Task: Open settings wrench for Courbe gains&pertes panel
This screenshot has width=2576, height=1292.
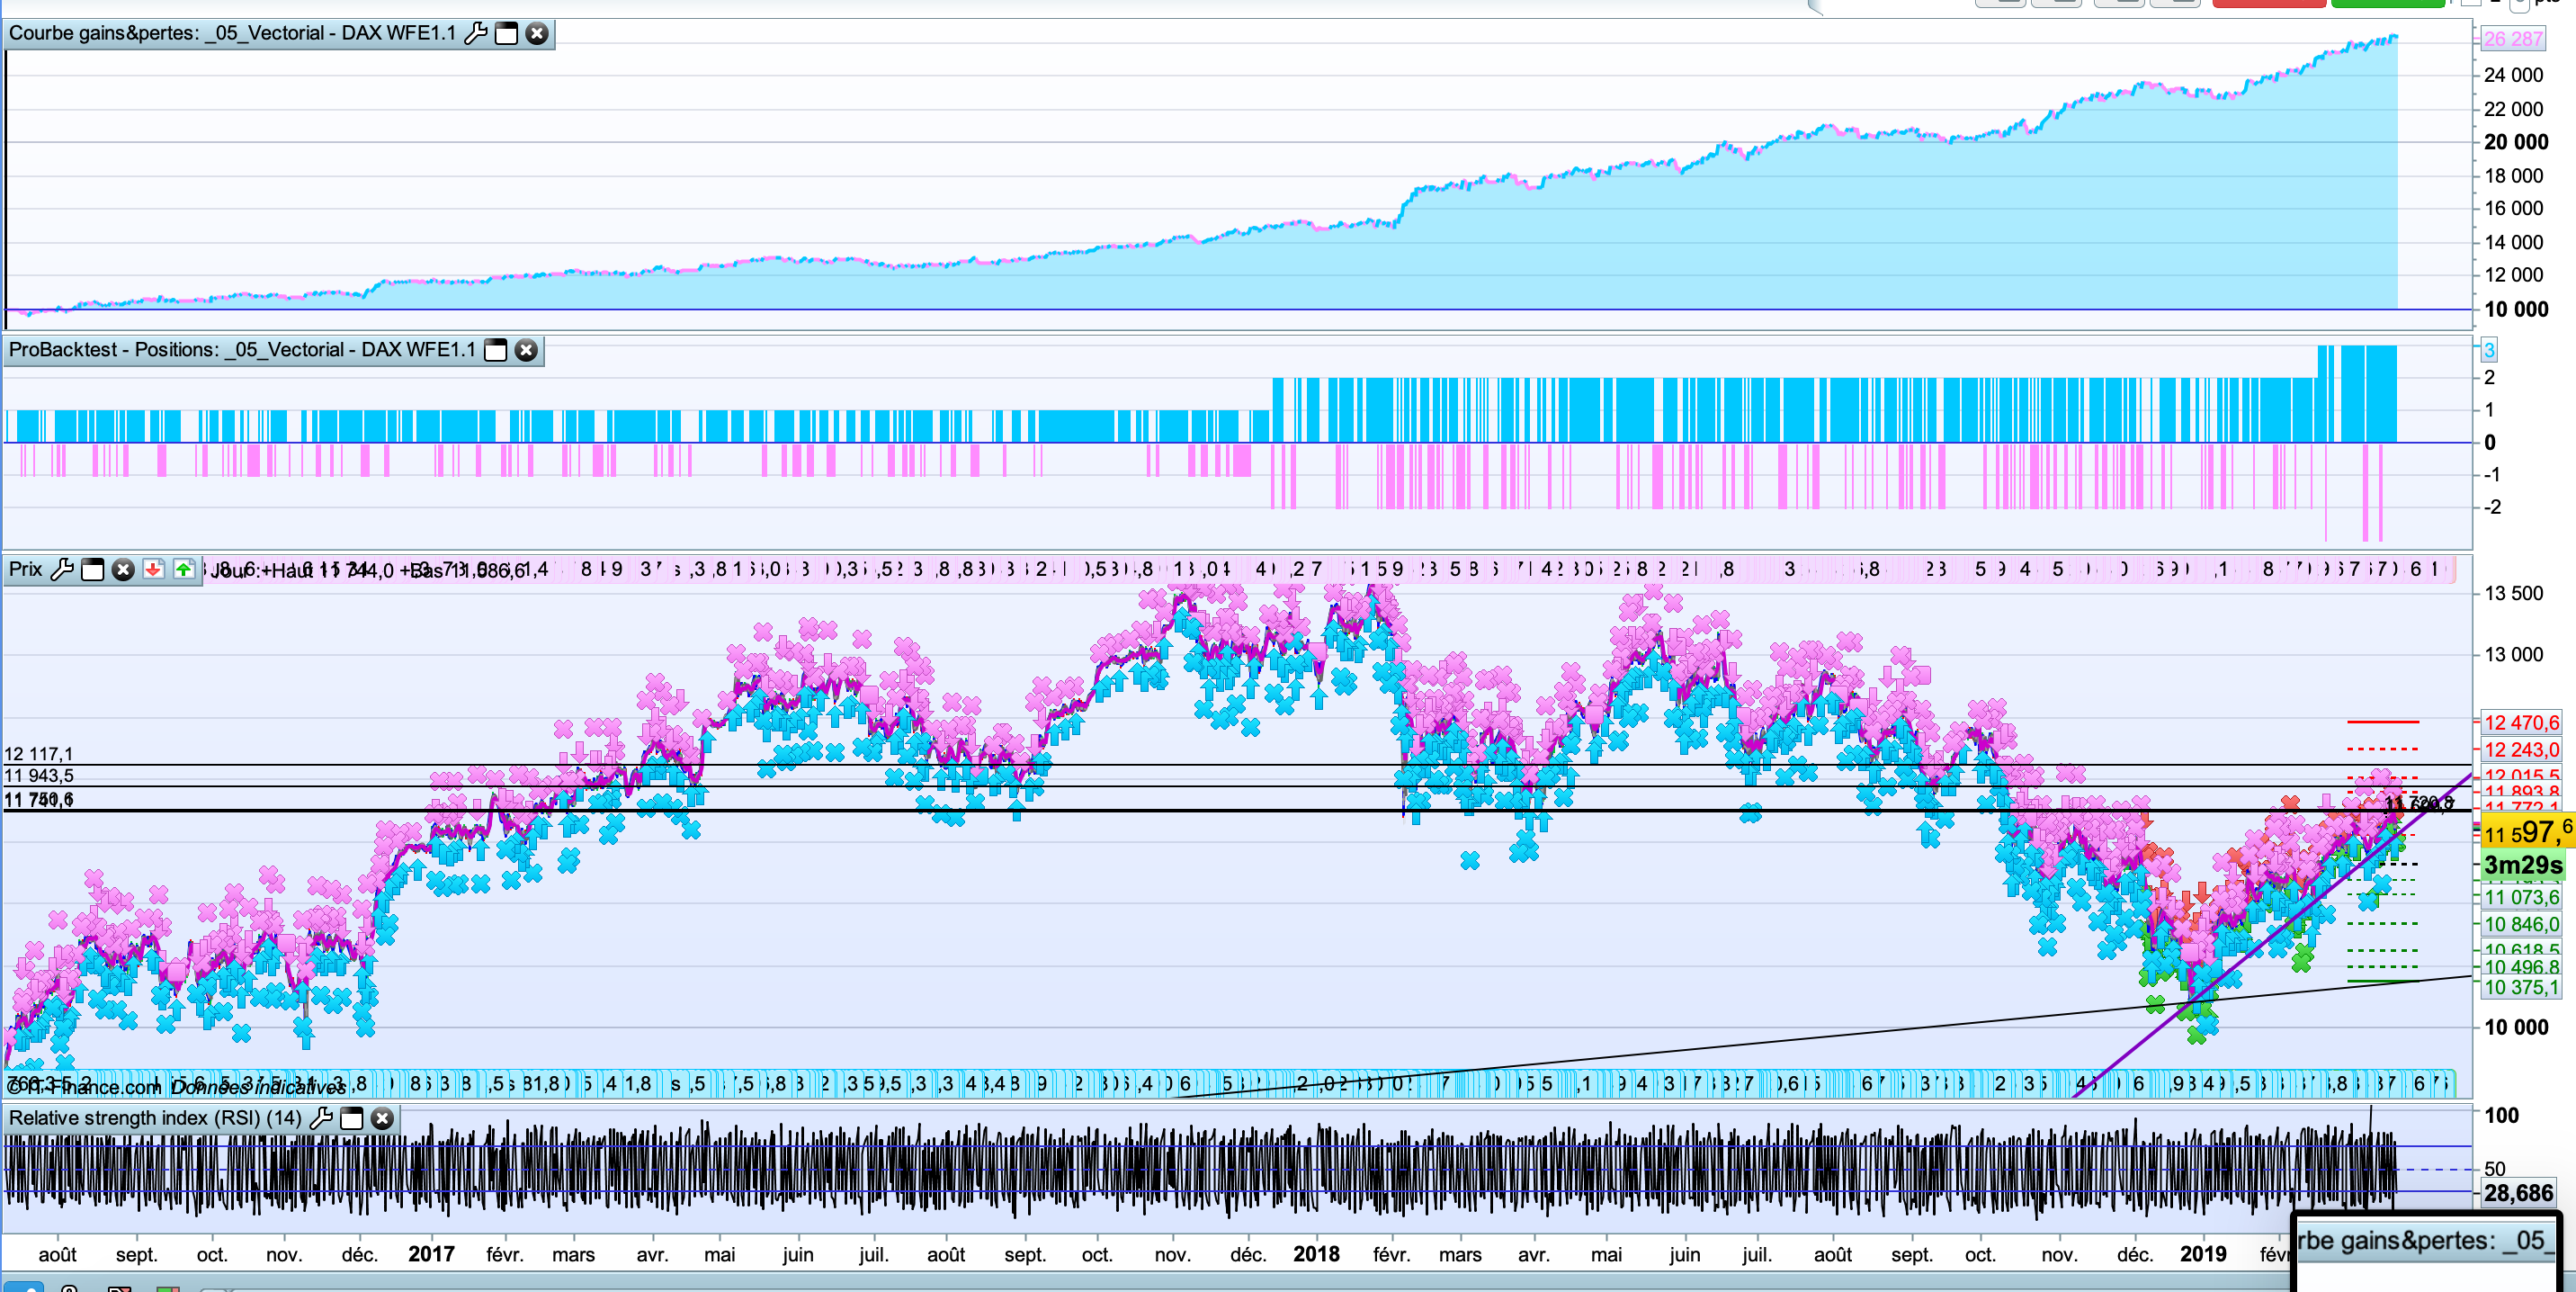Action: [x=476, y=33]
